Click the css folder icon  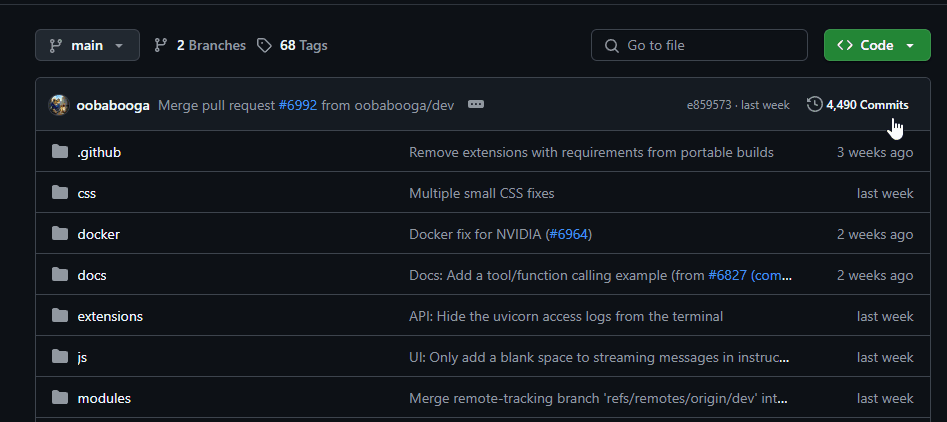[60, 193]
